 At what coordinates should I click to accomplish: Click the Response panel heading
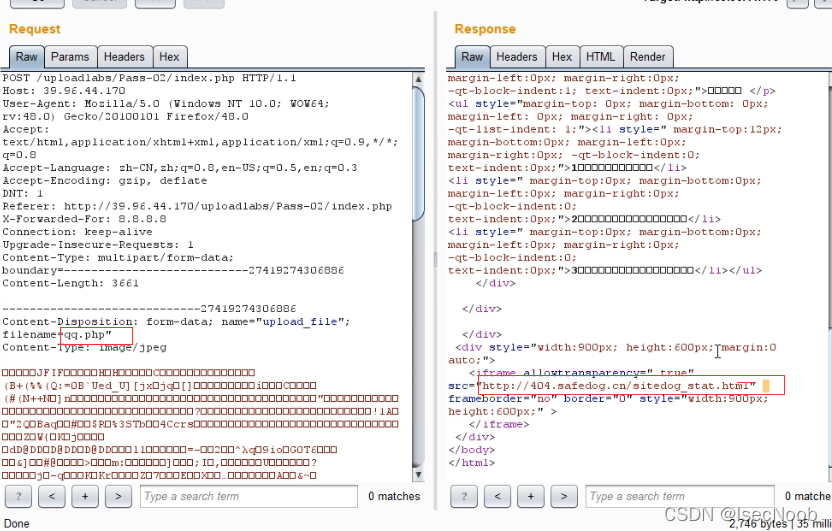click(485, 29)
